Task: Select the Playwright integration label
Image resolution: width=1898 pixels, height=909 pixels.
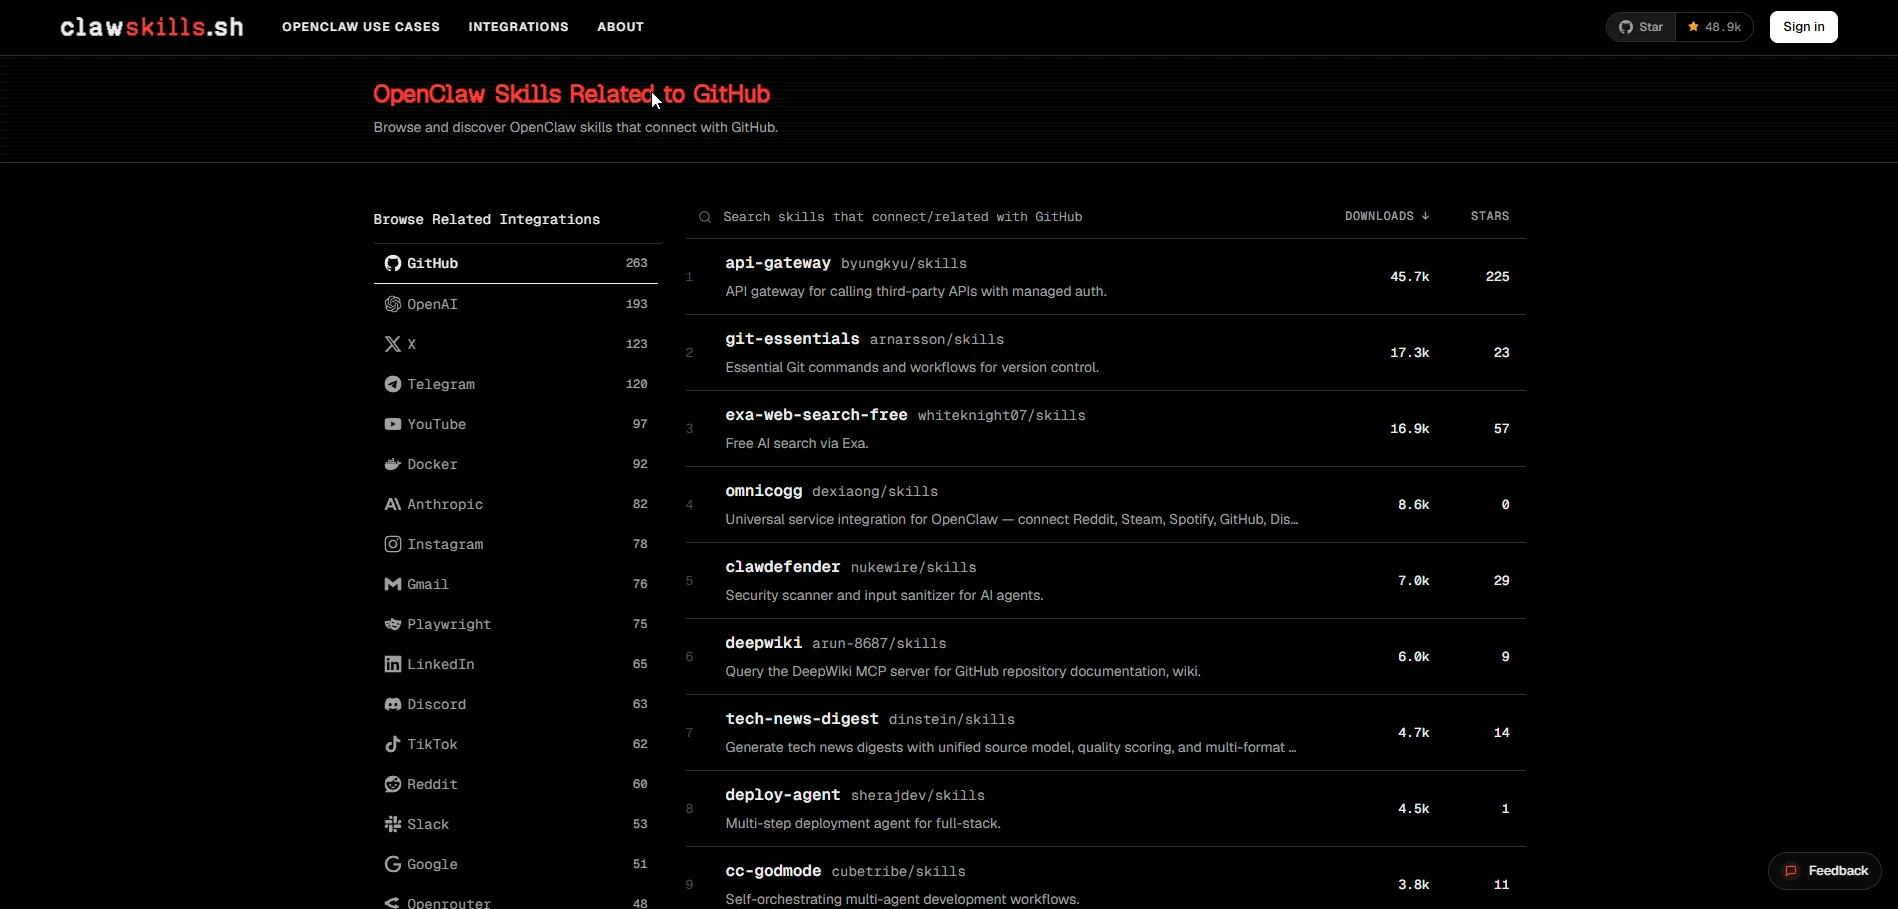Action: coord(449,624)
